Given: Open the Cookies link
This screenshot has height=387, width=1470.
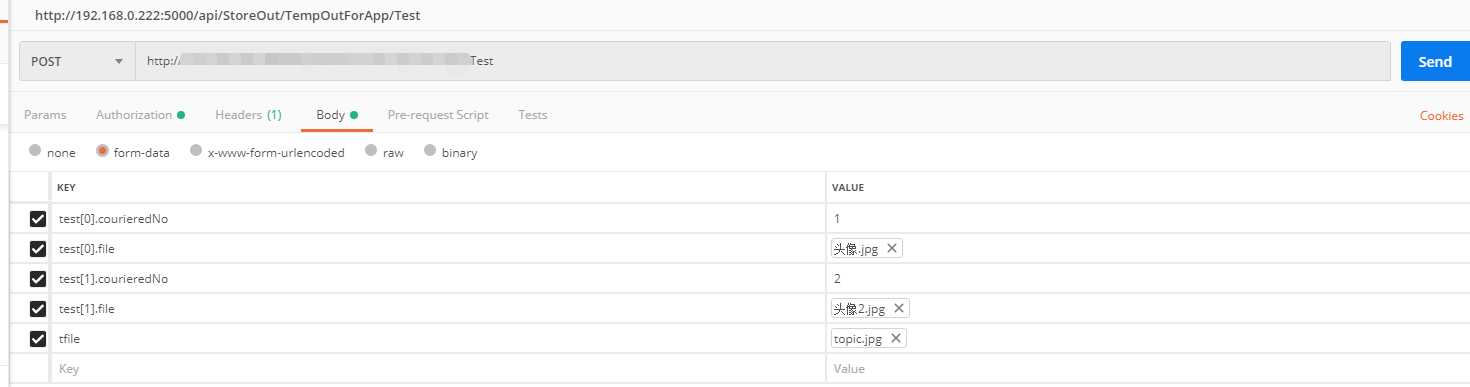Looking at the screenshot, I should 1441,116.
